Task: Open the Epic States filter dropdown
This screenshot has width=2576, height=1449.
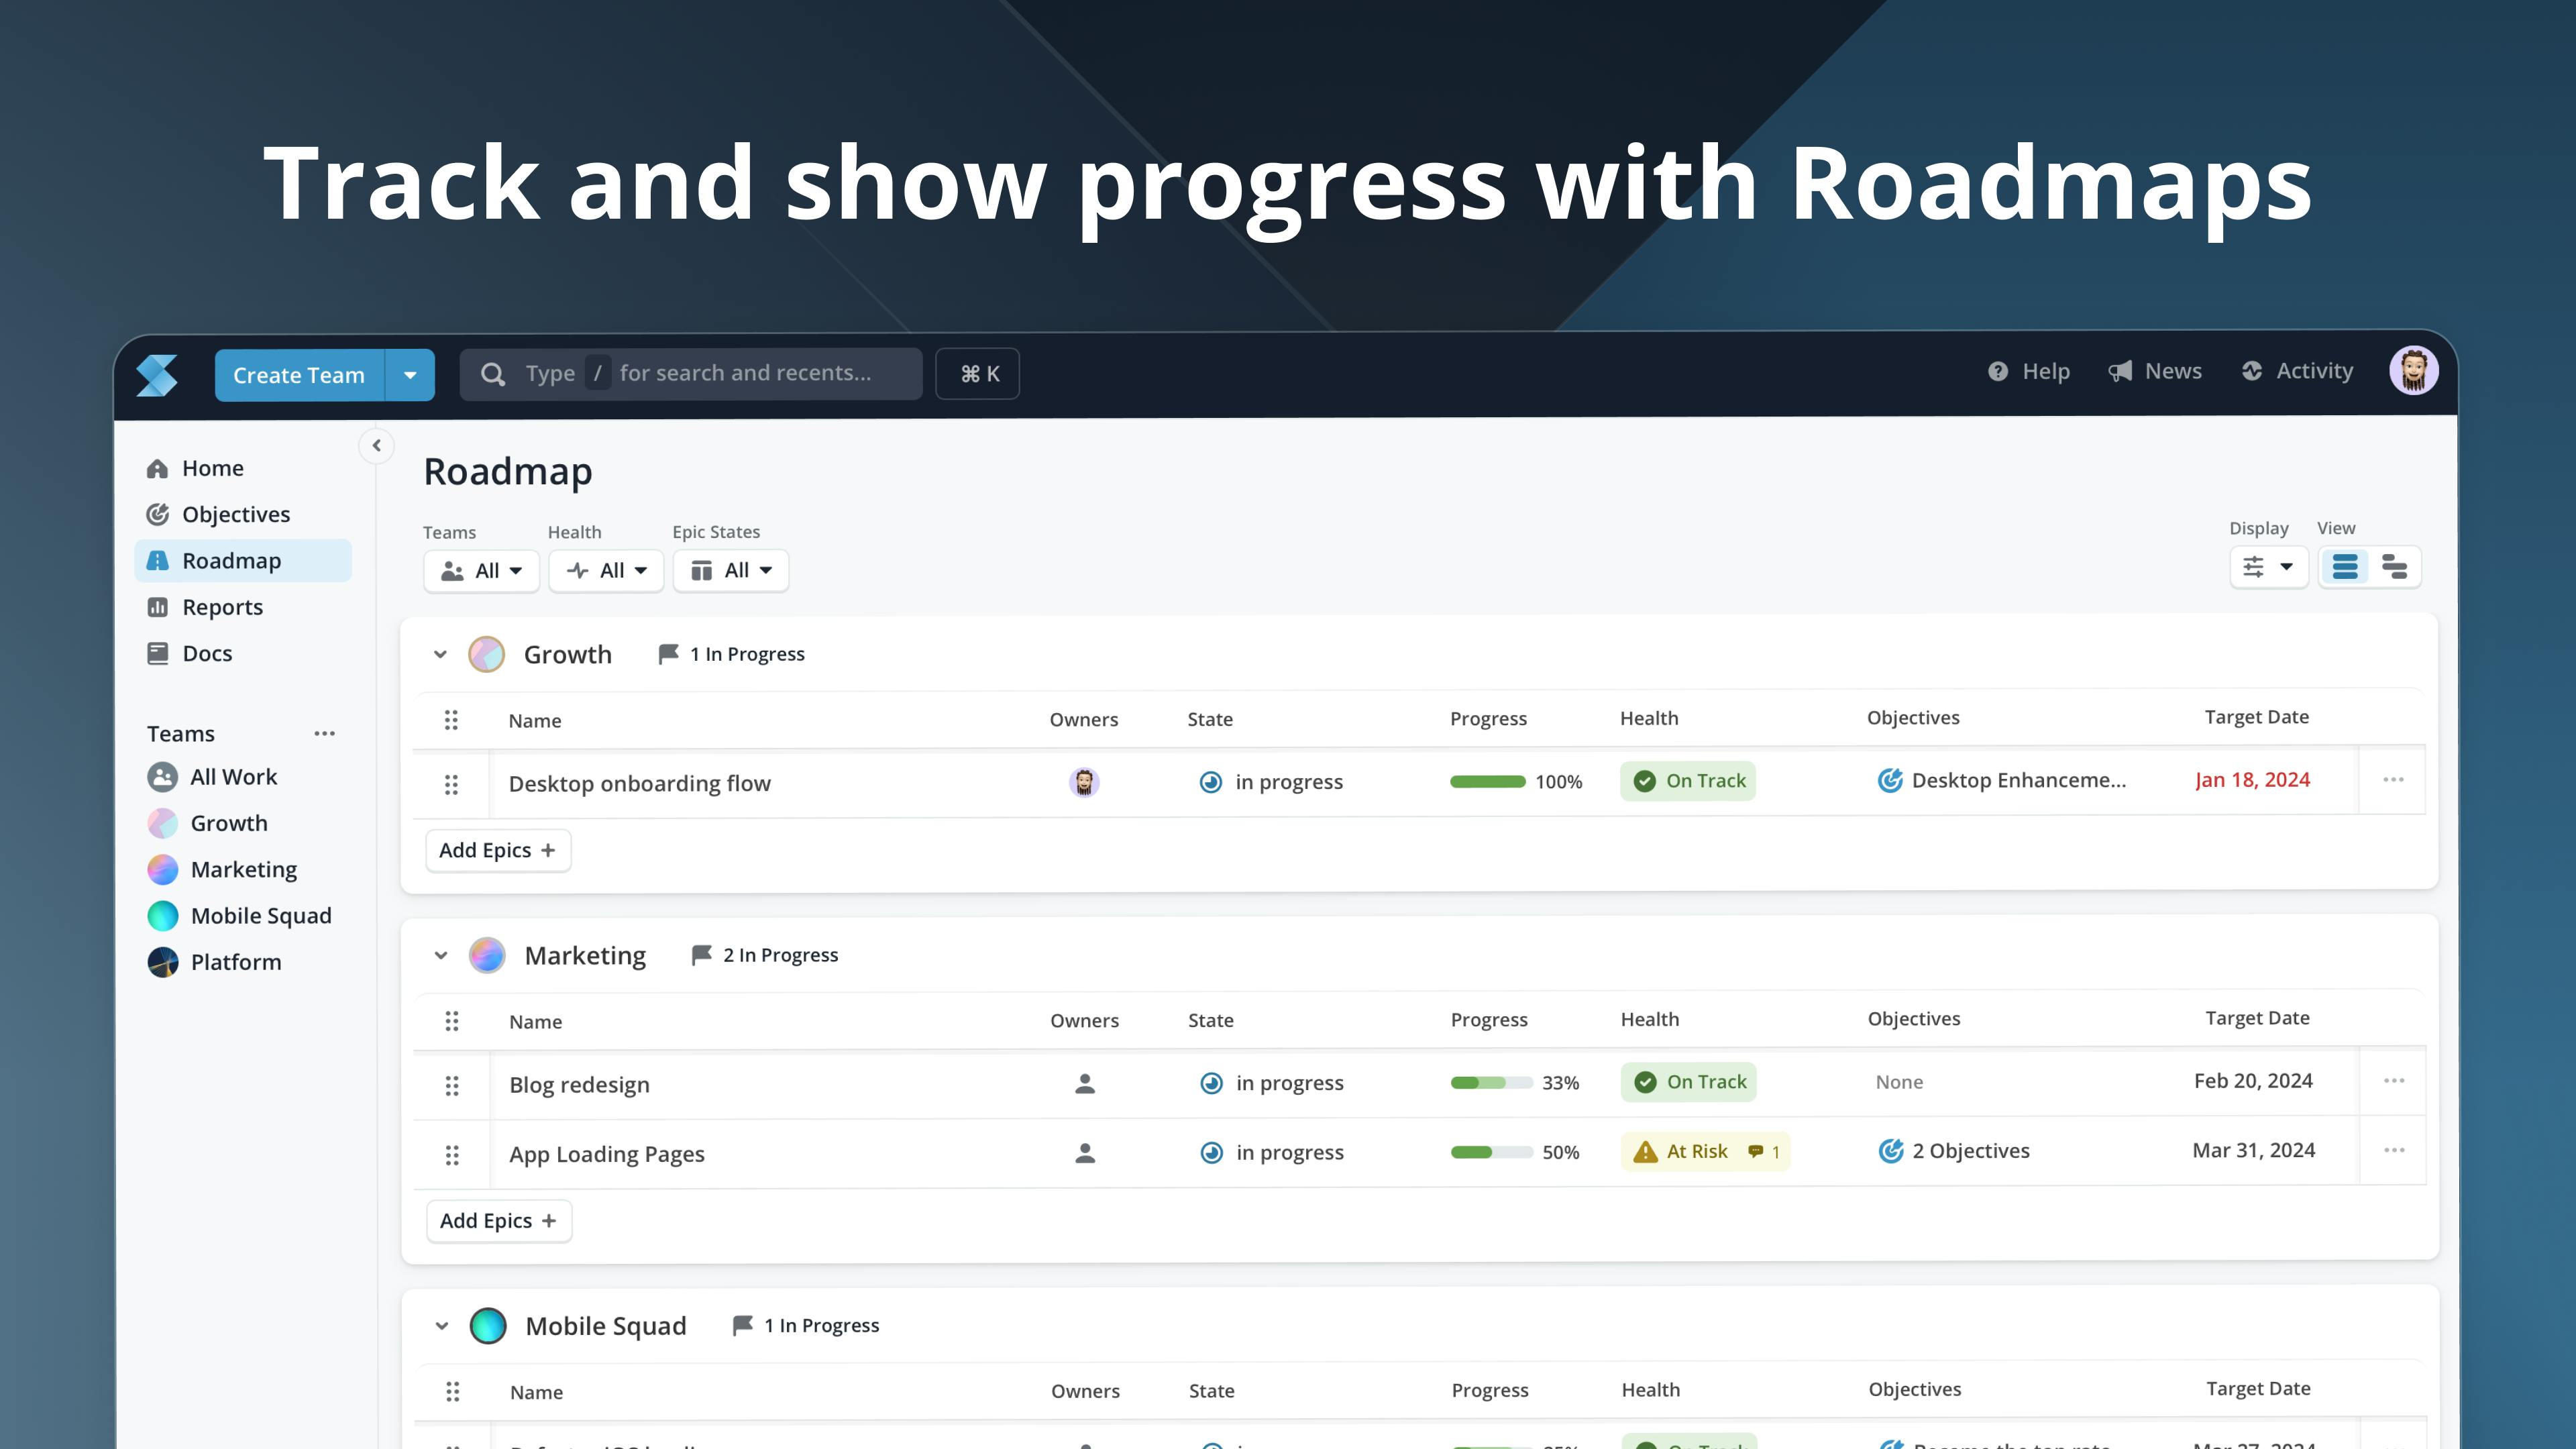Action: (731, 571)
